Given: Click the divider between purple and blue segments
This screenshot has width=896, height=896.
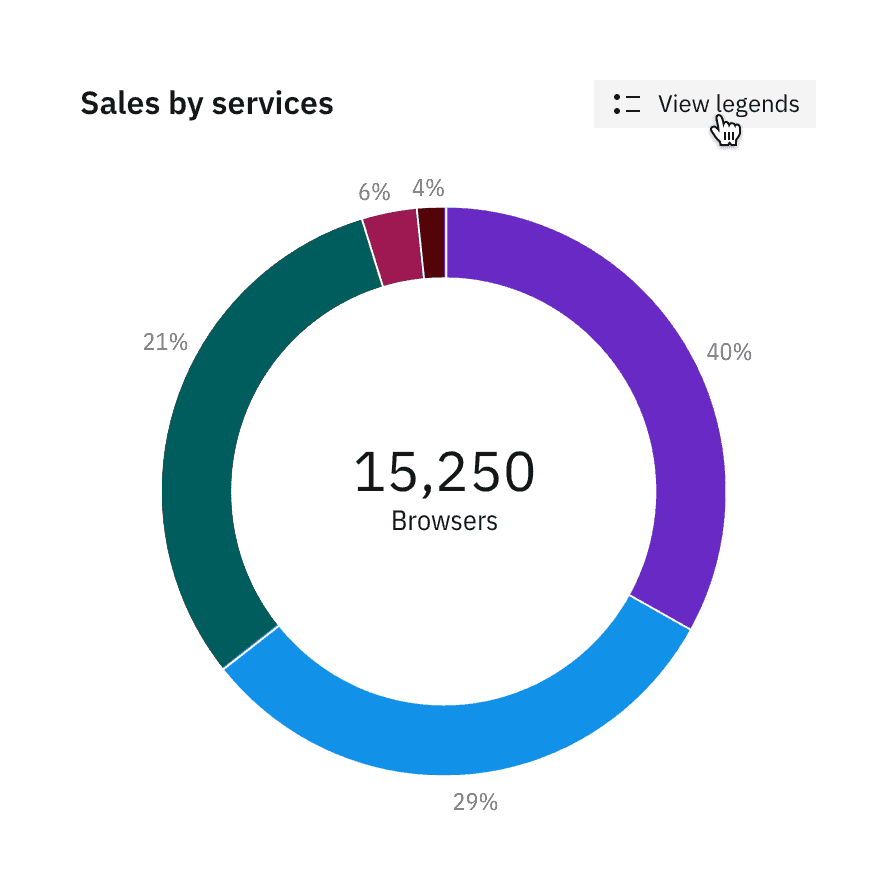Looking at the screenshot, I should coord(660,612).
